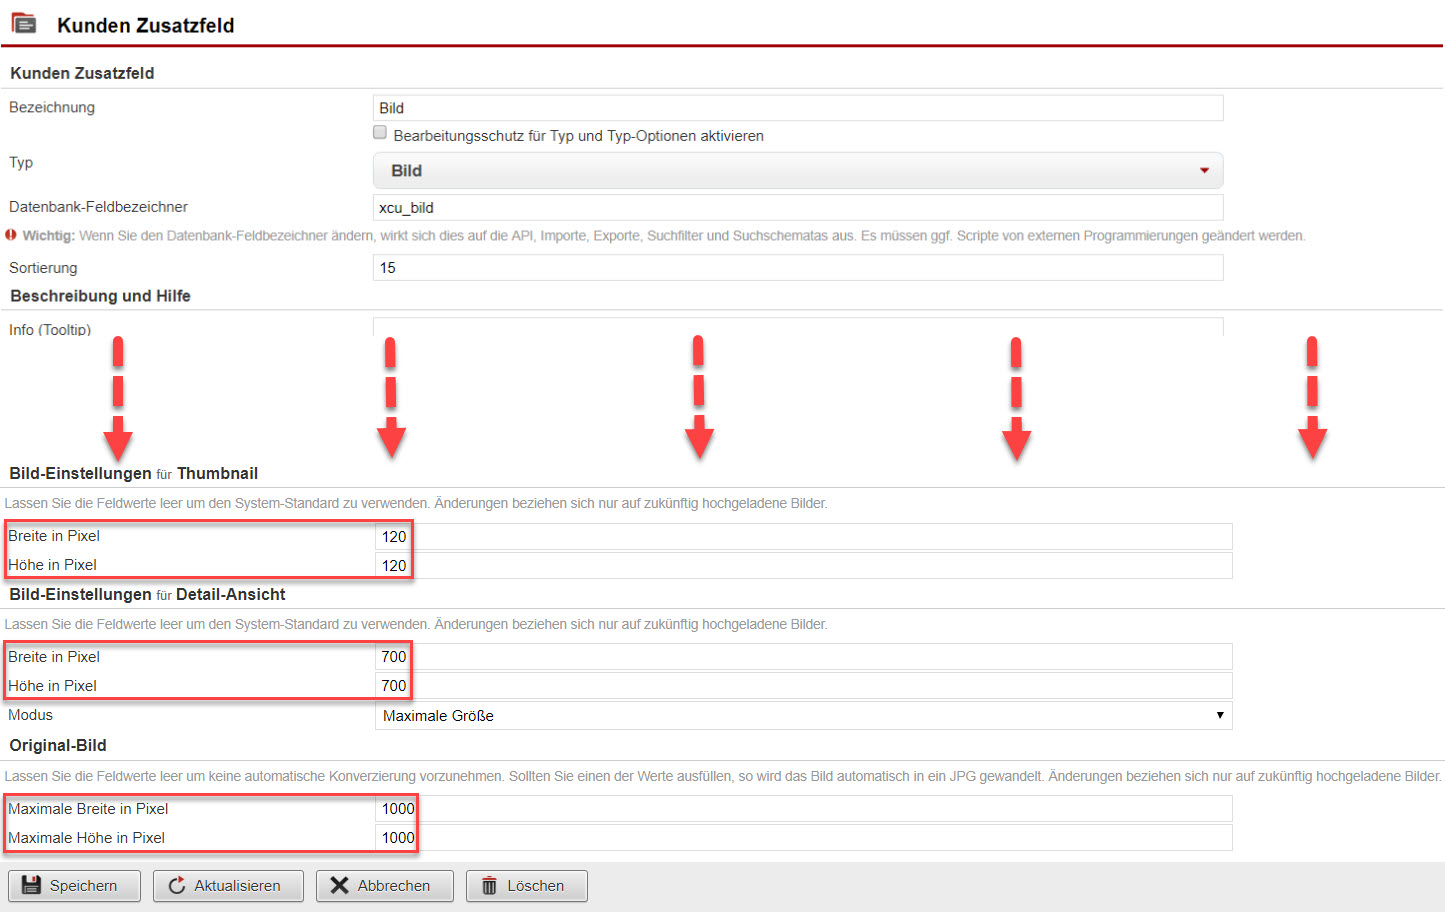Viewport: 1445px width, 912px height.
Task: Focus the Maximale Höhe in Pixel field
Action: click(x=804, y=837)
